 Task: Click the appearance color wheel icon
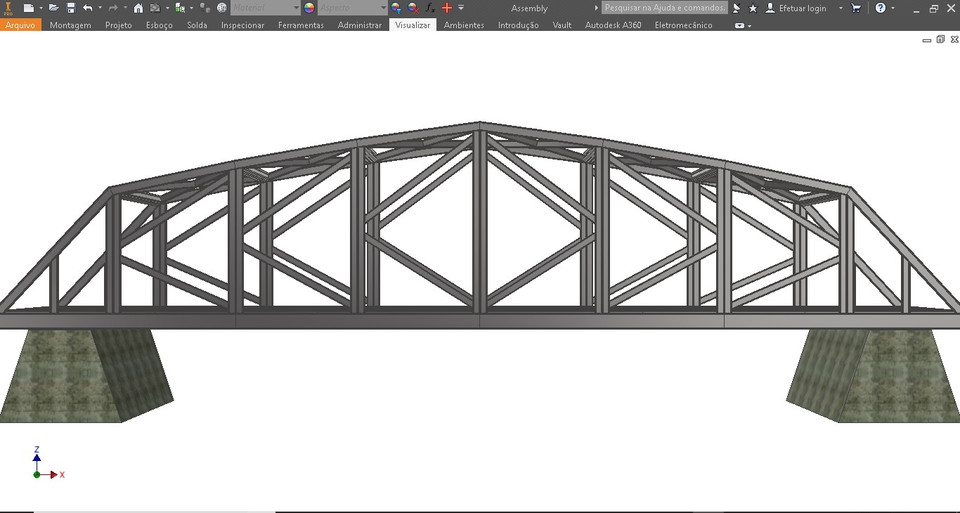[308, 8]
